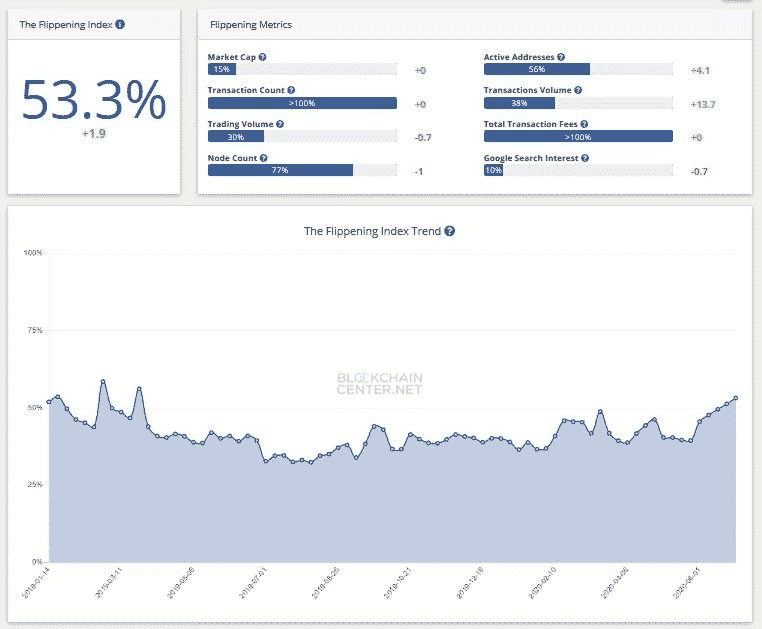This screenshot has height=629, width=762.
Task: Open the Active Addresses help icon
Action: [x=562, y=57]
